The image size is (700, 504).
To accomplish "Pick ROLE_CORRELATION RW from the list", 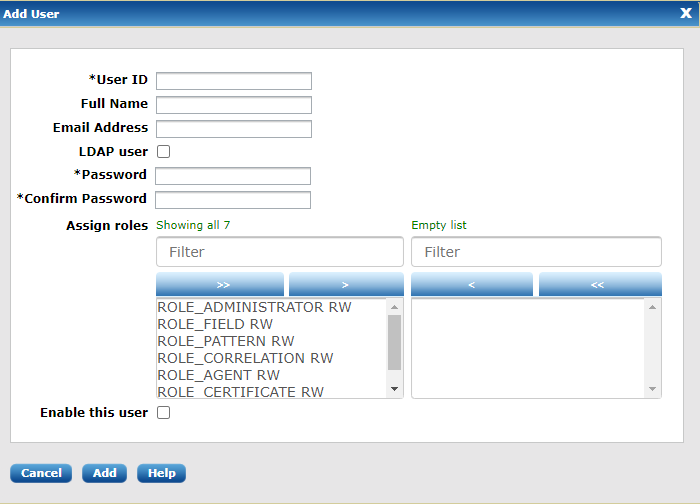I will pos(245,358).
